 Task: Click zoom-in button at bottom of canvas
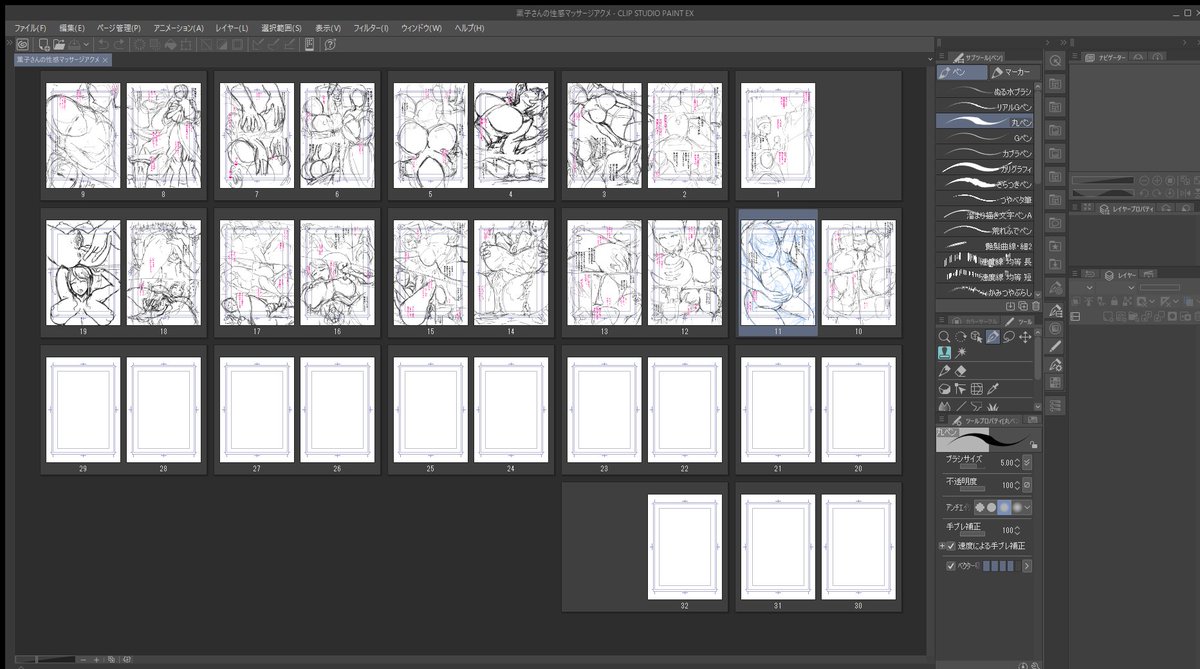pos(96,660)
